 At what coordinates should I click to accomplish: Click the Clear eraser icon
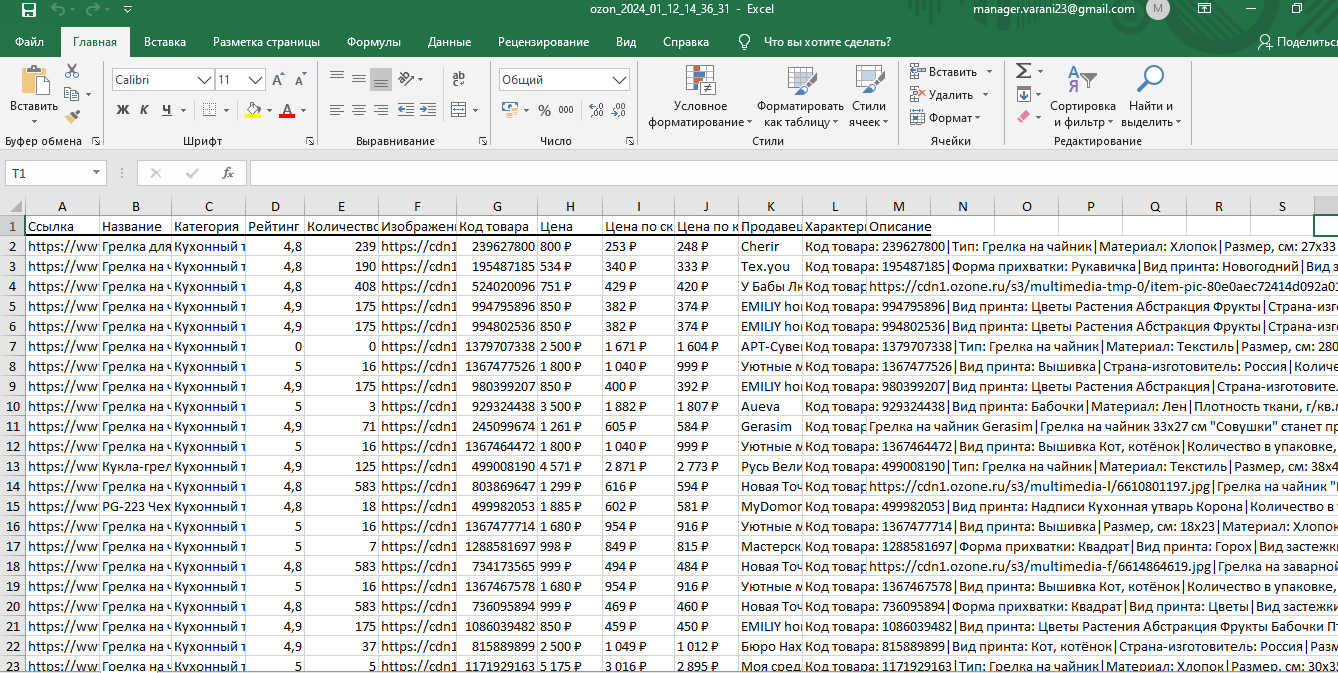point(1023,117)
